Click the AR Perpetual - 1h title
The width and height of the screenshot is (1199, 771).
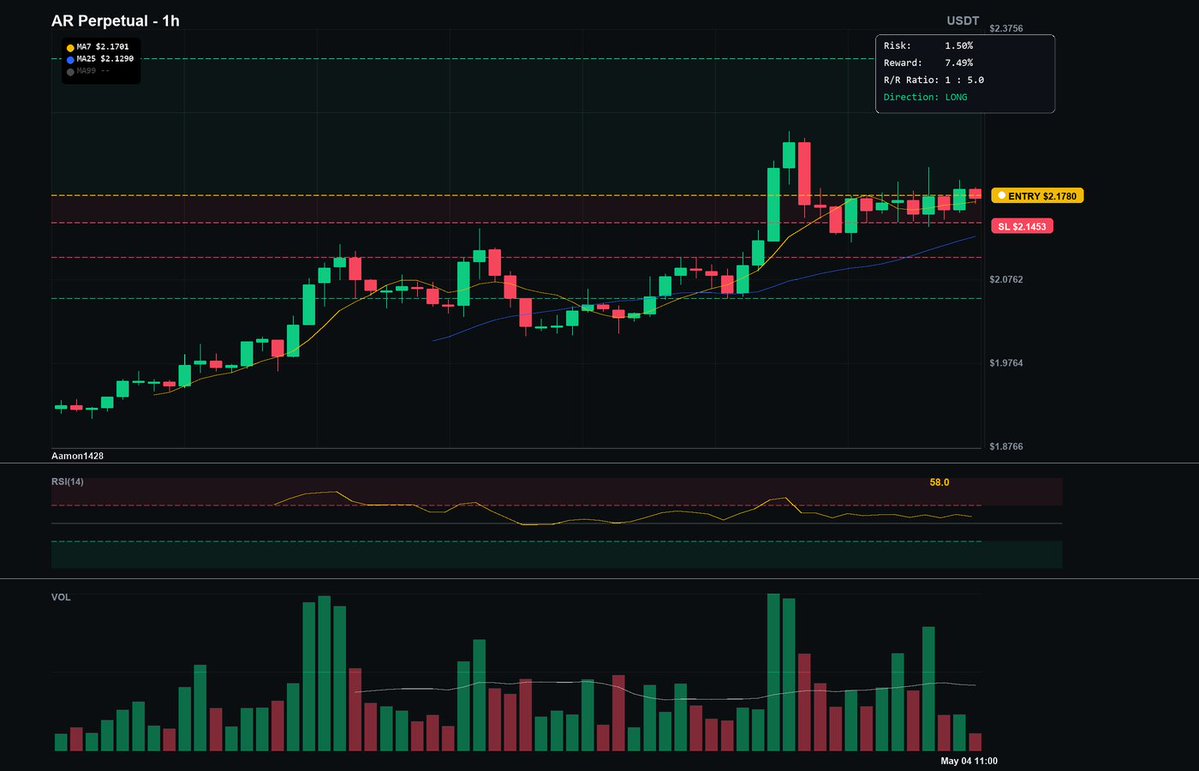pos(115,21)
